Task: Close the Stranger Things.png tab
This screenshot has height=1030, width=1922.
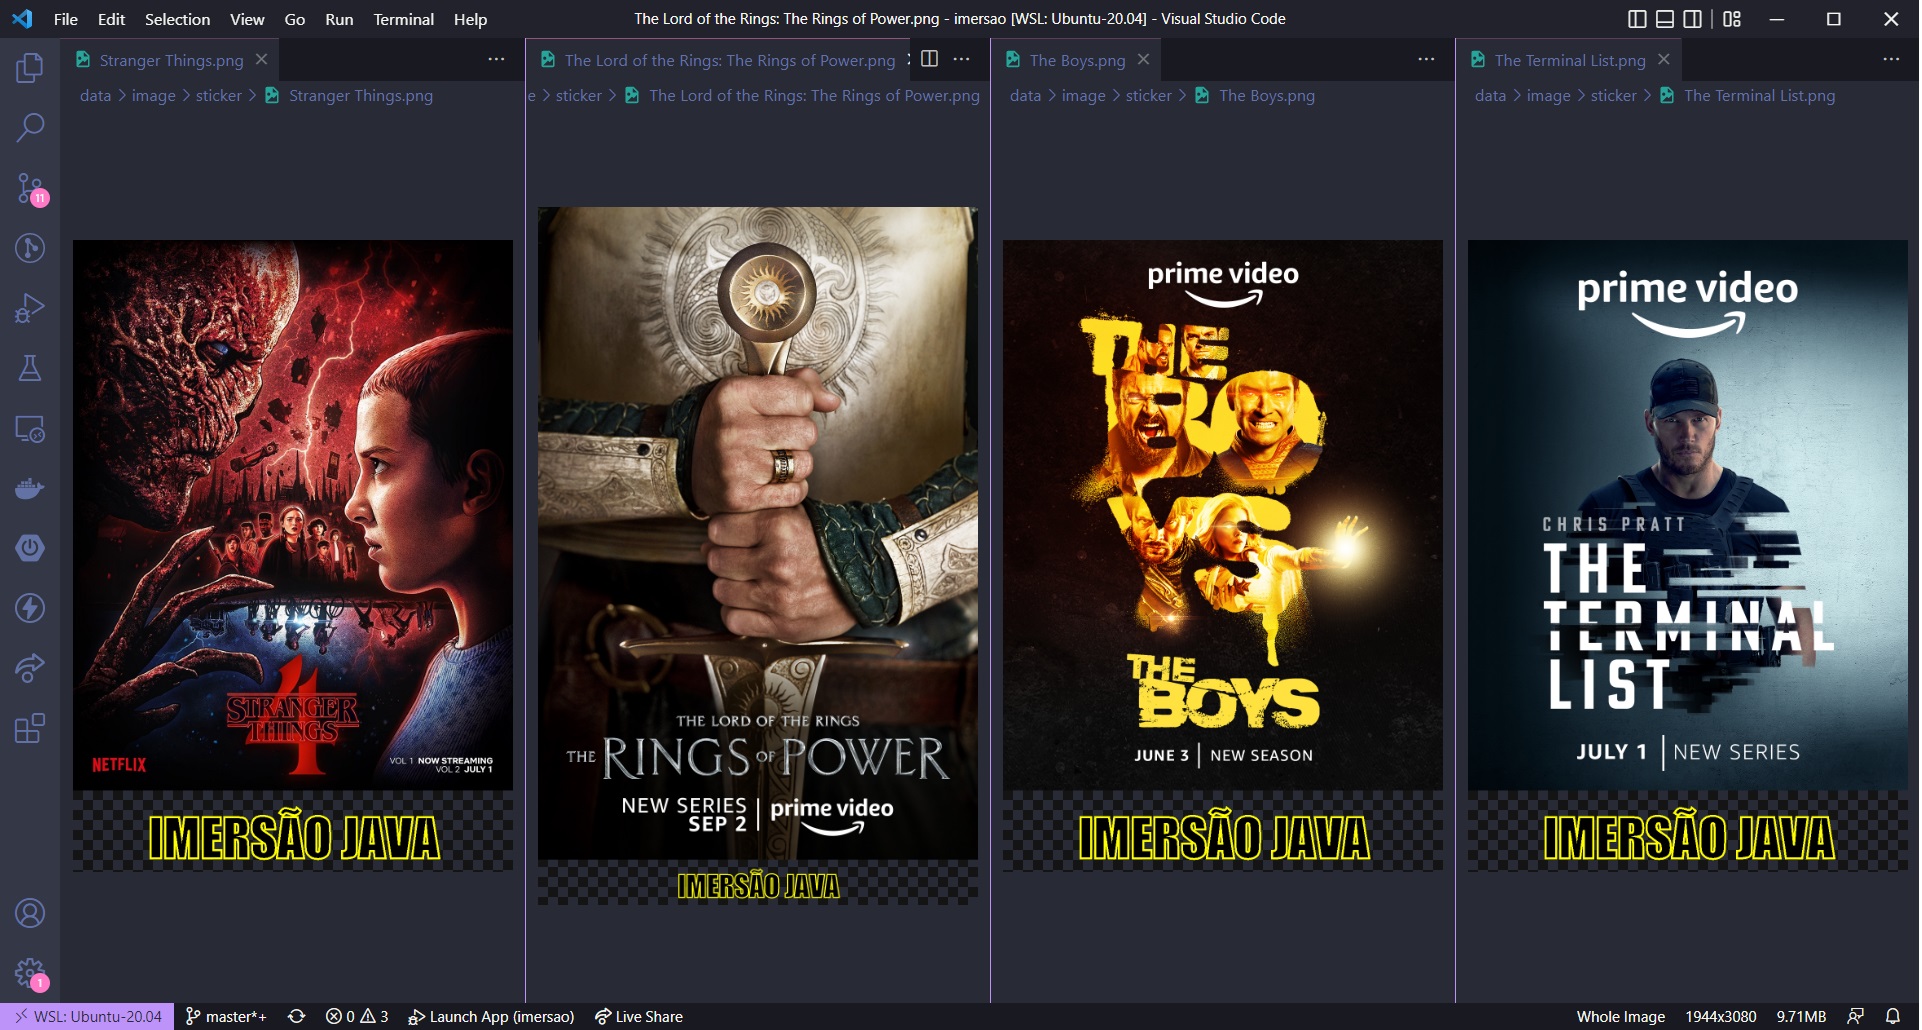Action: coord(261,60)
